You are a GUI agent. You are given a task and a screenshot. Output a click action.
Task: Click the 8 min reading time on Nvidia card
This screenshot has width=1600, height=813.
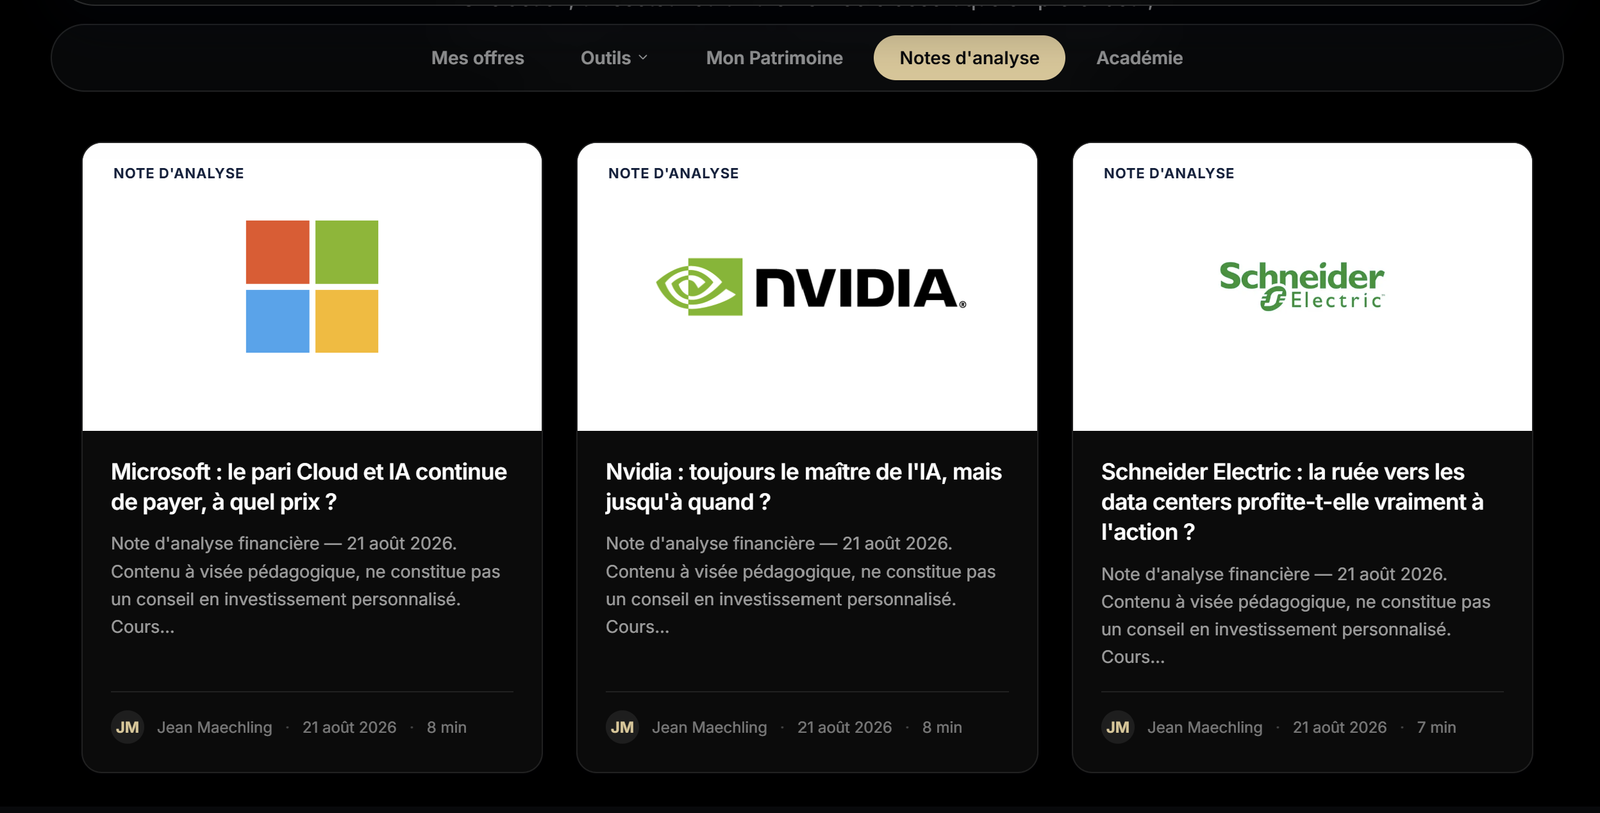(942, 728)
